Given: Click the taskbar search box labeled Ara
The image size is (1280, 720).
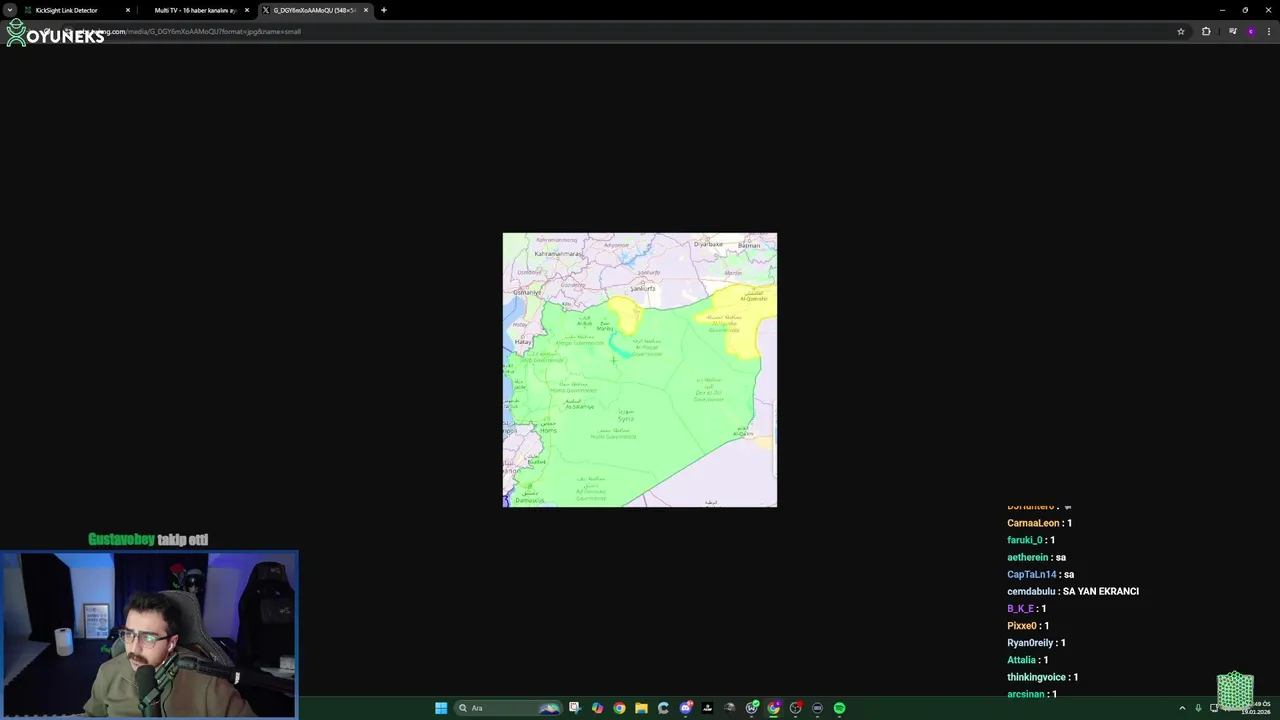Looking at the screenshot, I should tap(507, 708).
